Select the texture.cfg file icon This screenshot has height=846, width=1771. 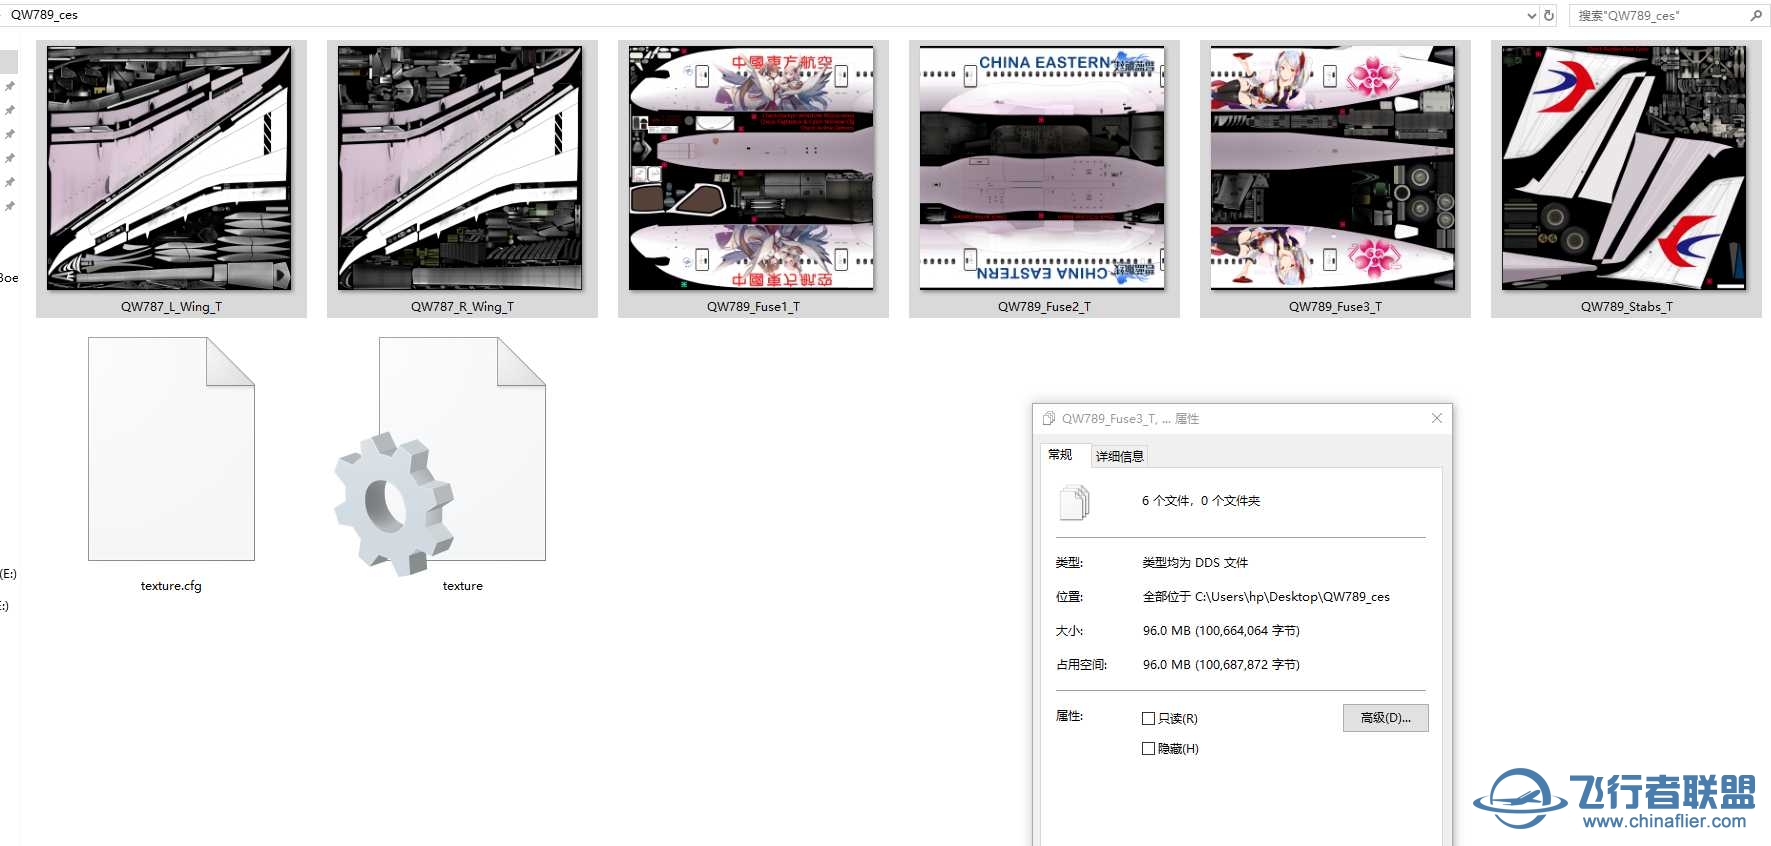point(171,449)
